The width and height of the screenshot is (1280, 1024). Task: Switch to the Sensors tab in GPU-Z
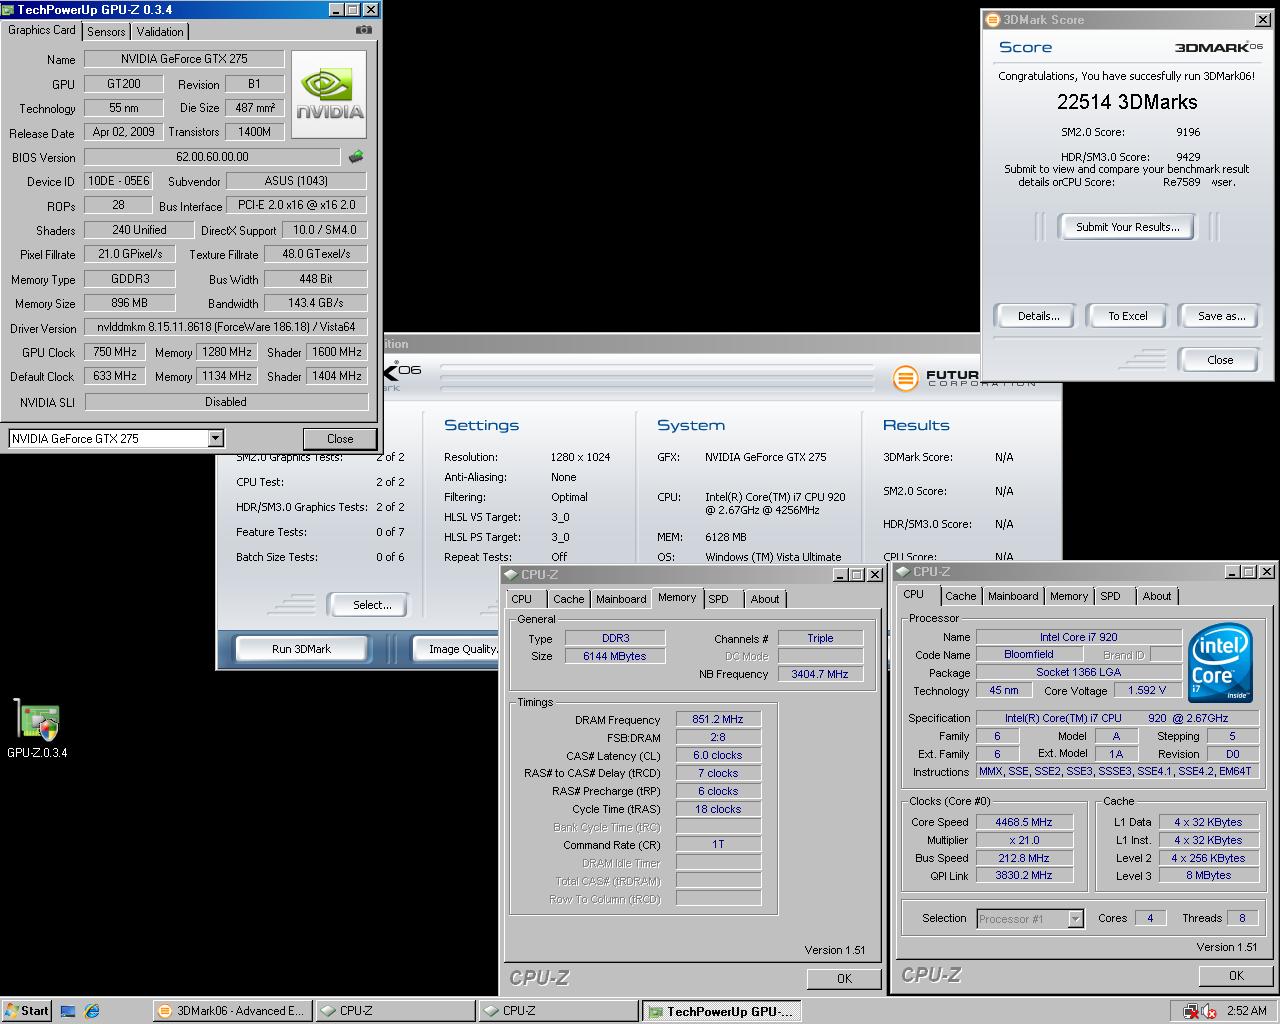pos(106,32)
